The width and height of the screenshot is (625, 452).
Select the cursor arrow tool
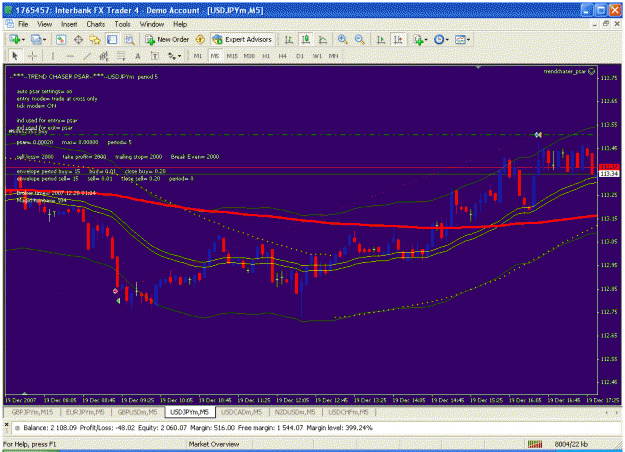(x=15, y=56)
